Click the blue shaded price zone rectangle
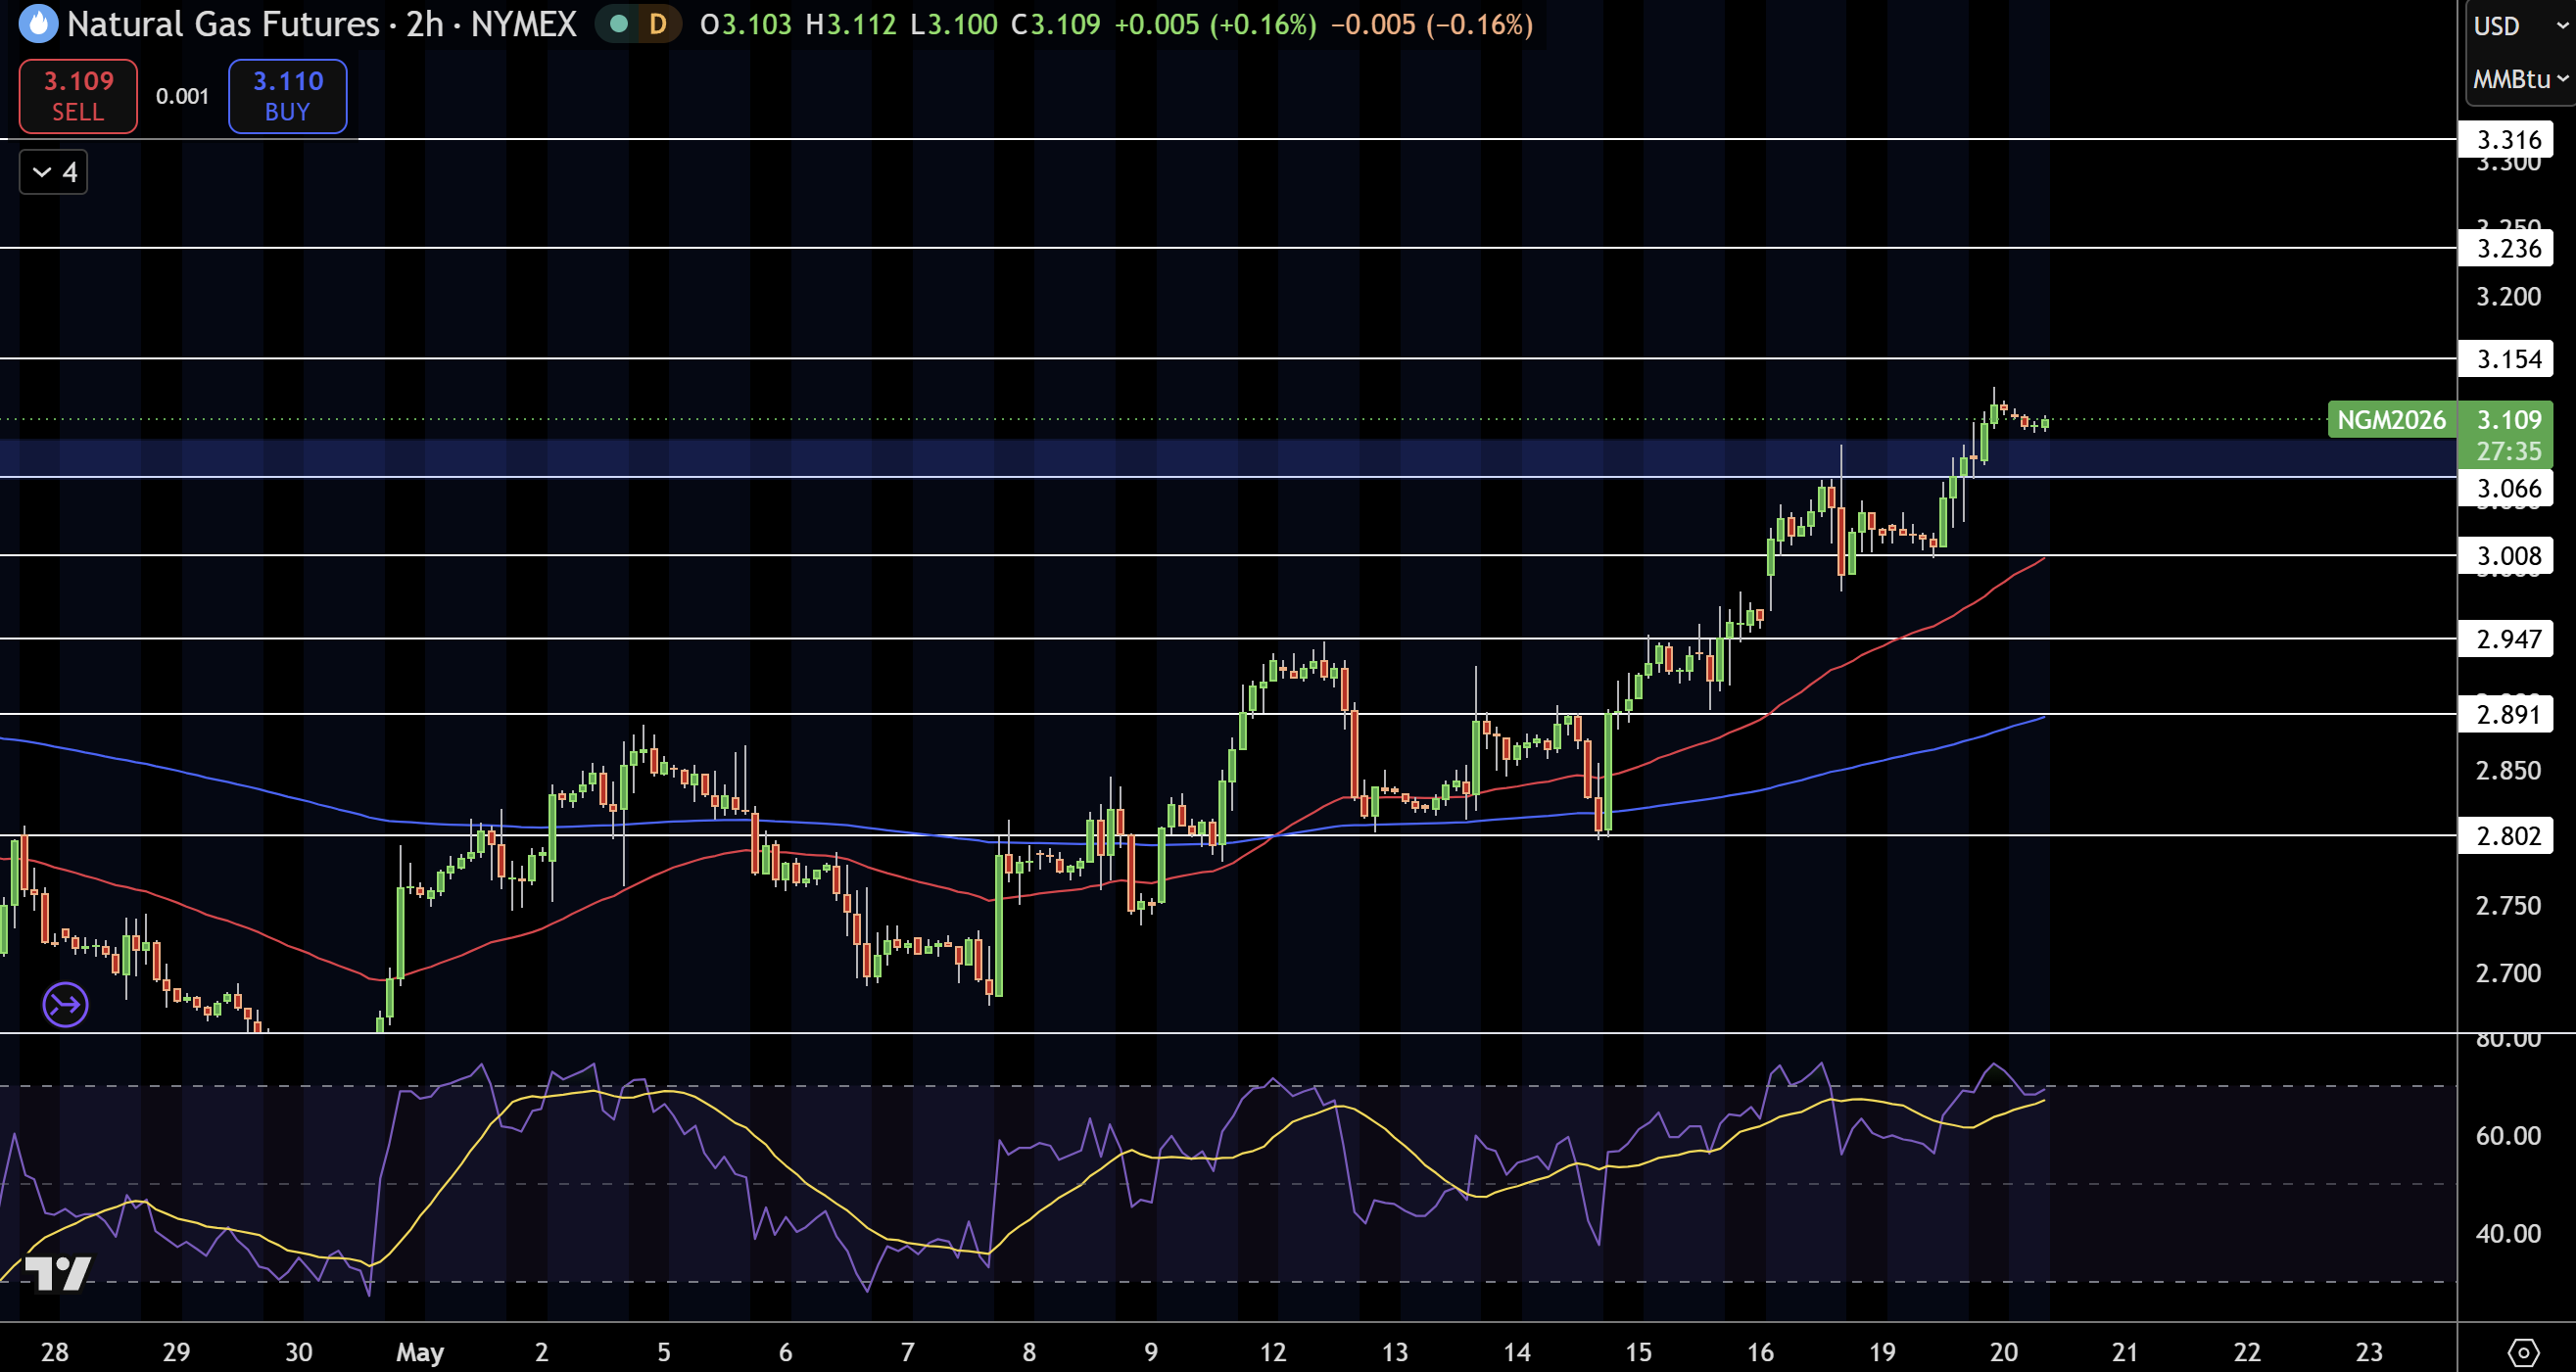 1228,458
